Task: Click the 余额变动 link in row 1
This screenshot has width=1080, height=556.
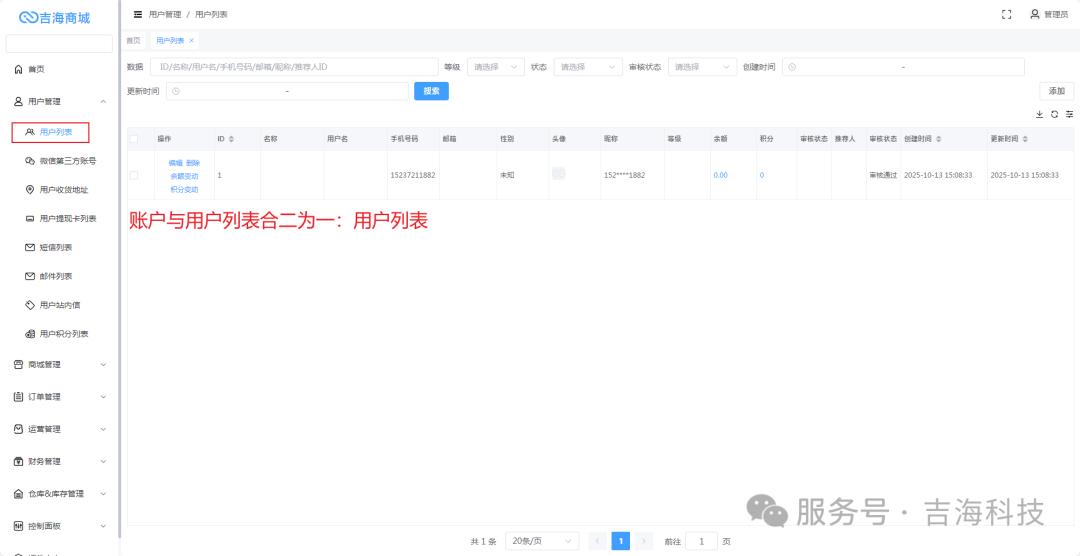Action: [x=184, y=176]
